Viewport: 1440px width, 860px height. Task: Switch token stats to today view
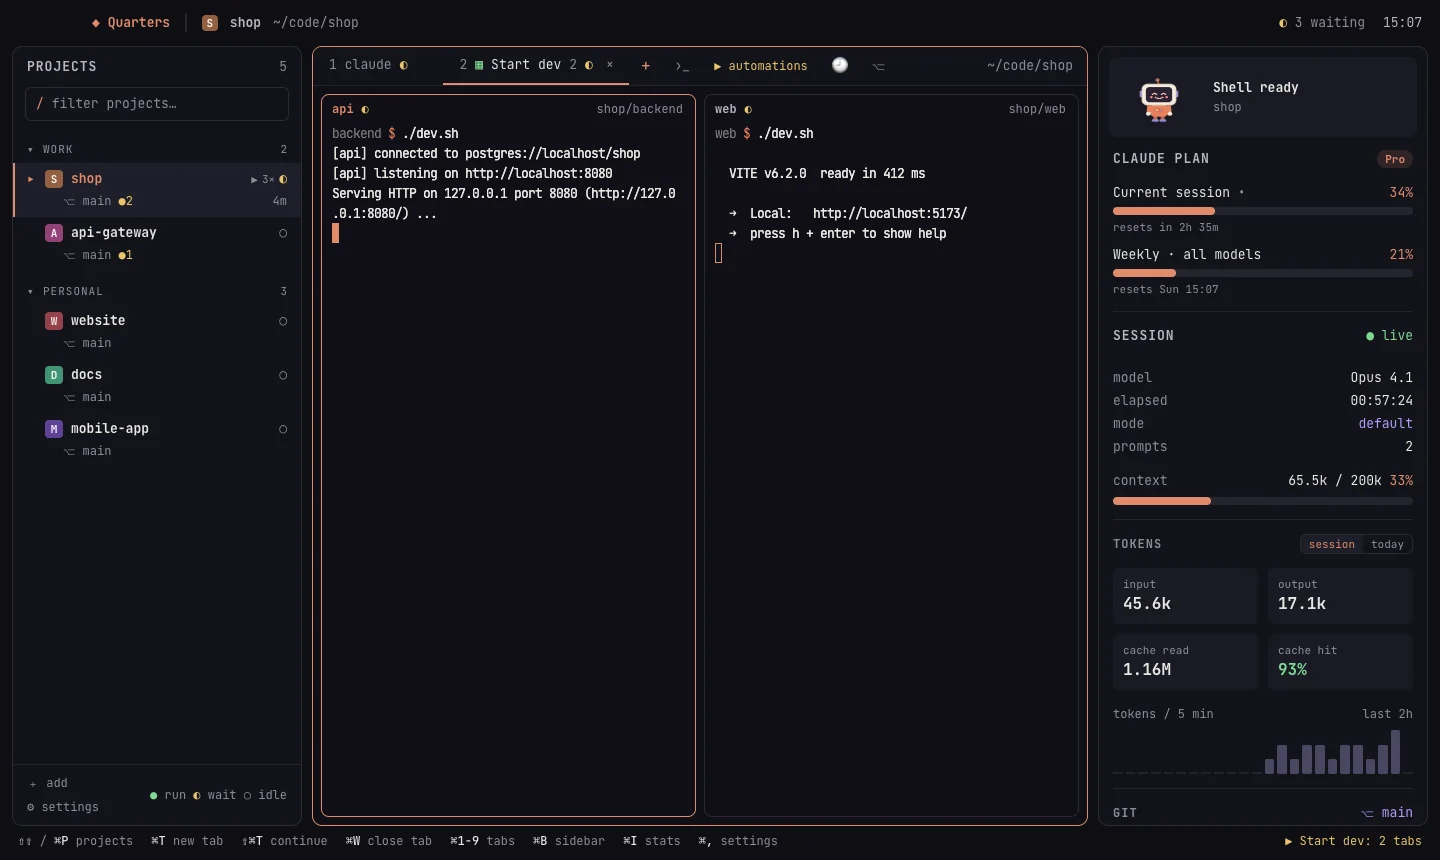1387,545
